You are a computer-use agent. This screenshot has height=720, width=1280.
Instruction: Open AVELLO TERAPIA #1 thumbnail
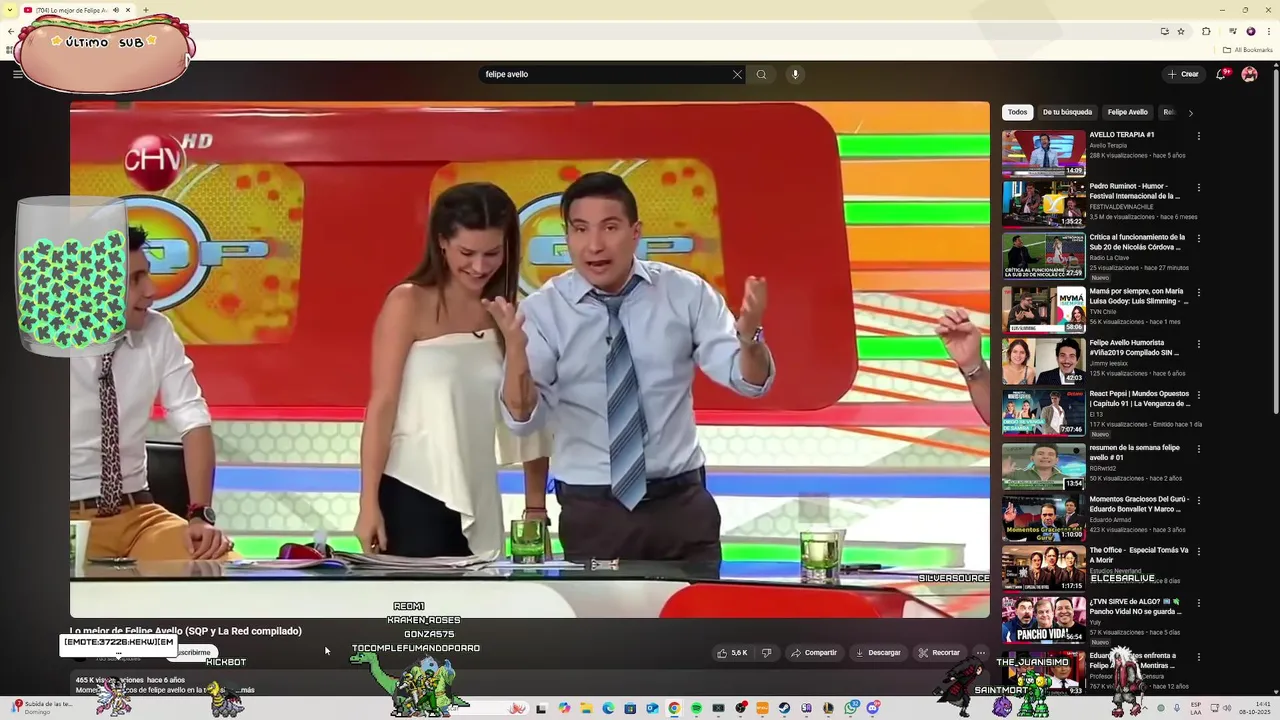(1043, 153)
